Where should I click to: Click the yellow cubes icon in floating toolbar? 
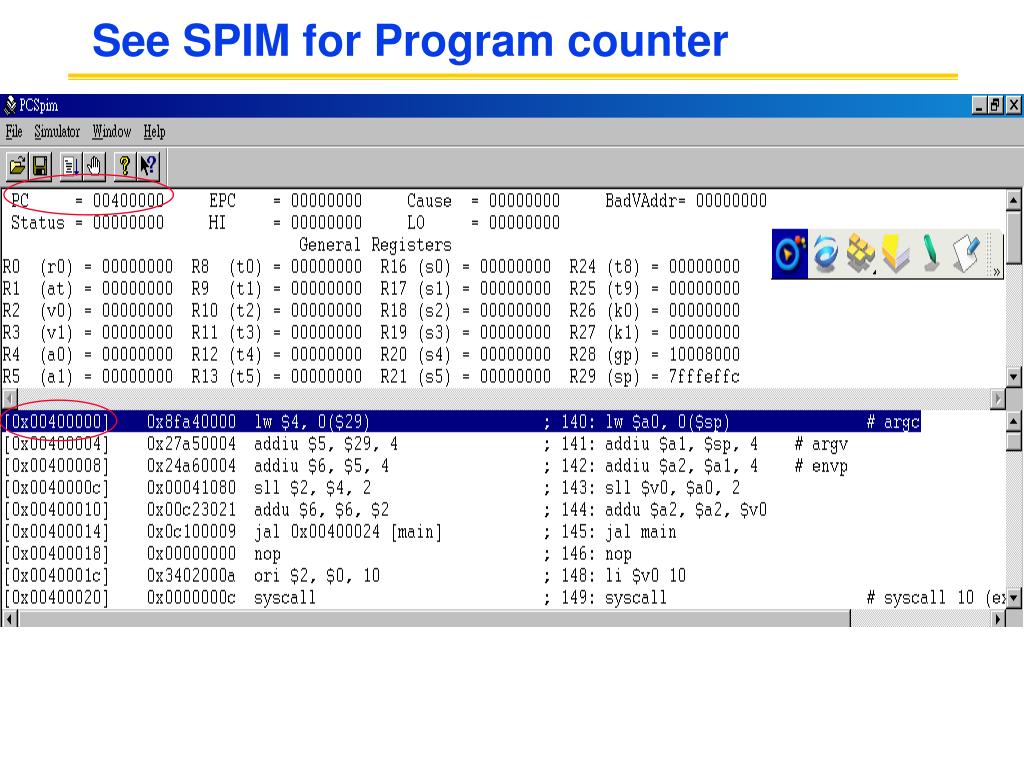[x=861, y=253]
